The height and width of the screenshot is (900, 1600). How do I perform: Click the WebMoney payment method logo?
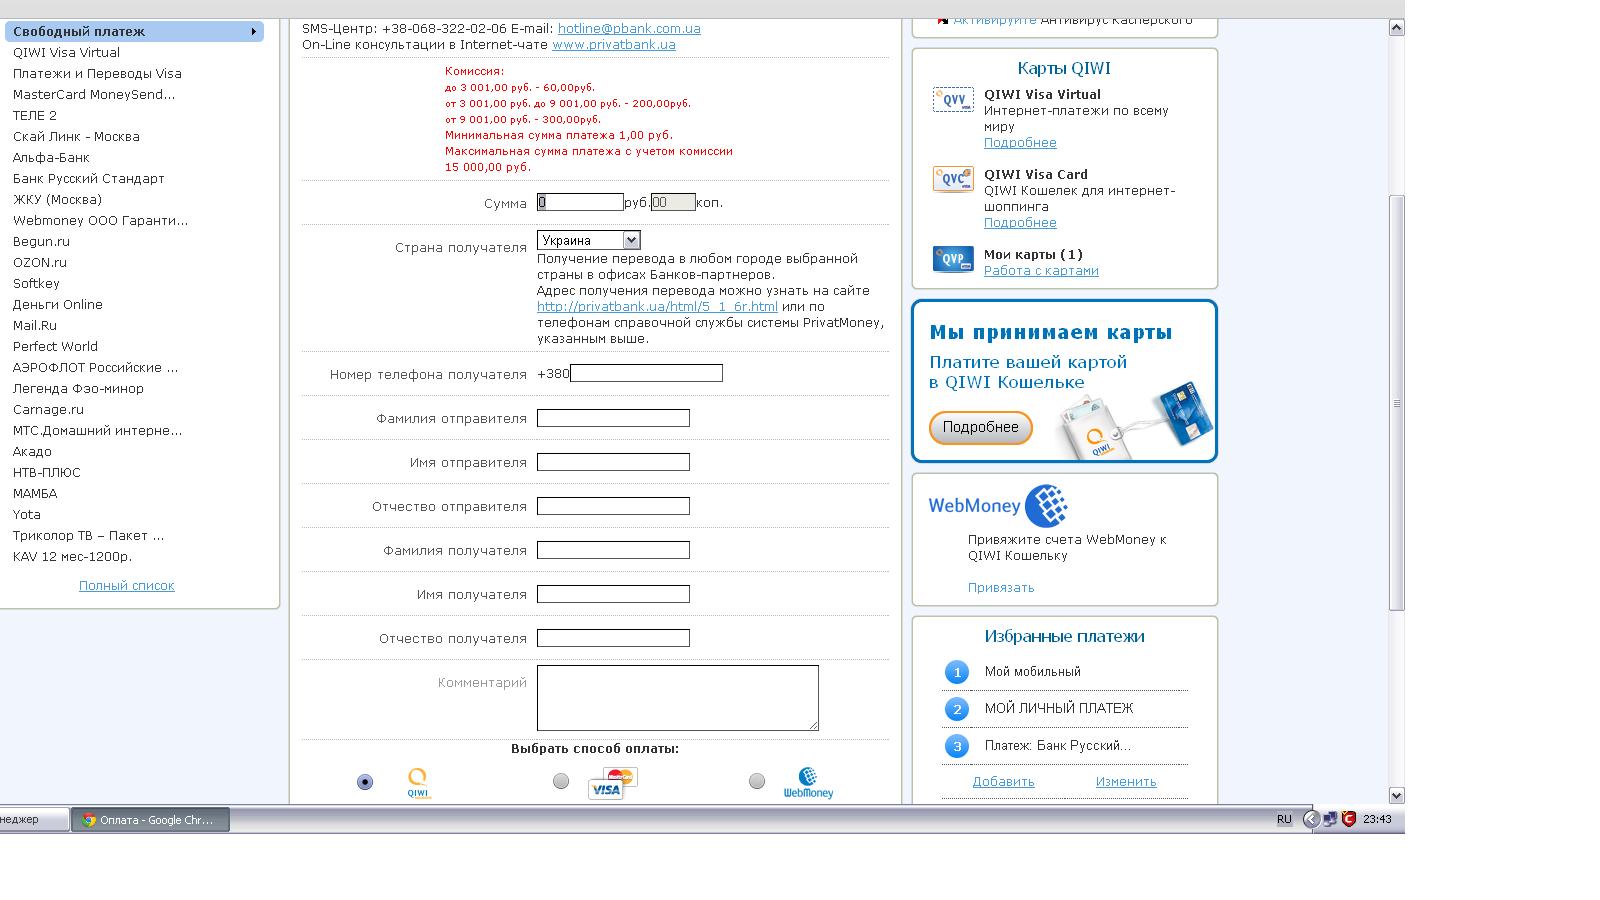click(x=808, y=783)
